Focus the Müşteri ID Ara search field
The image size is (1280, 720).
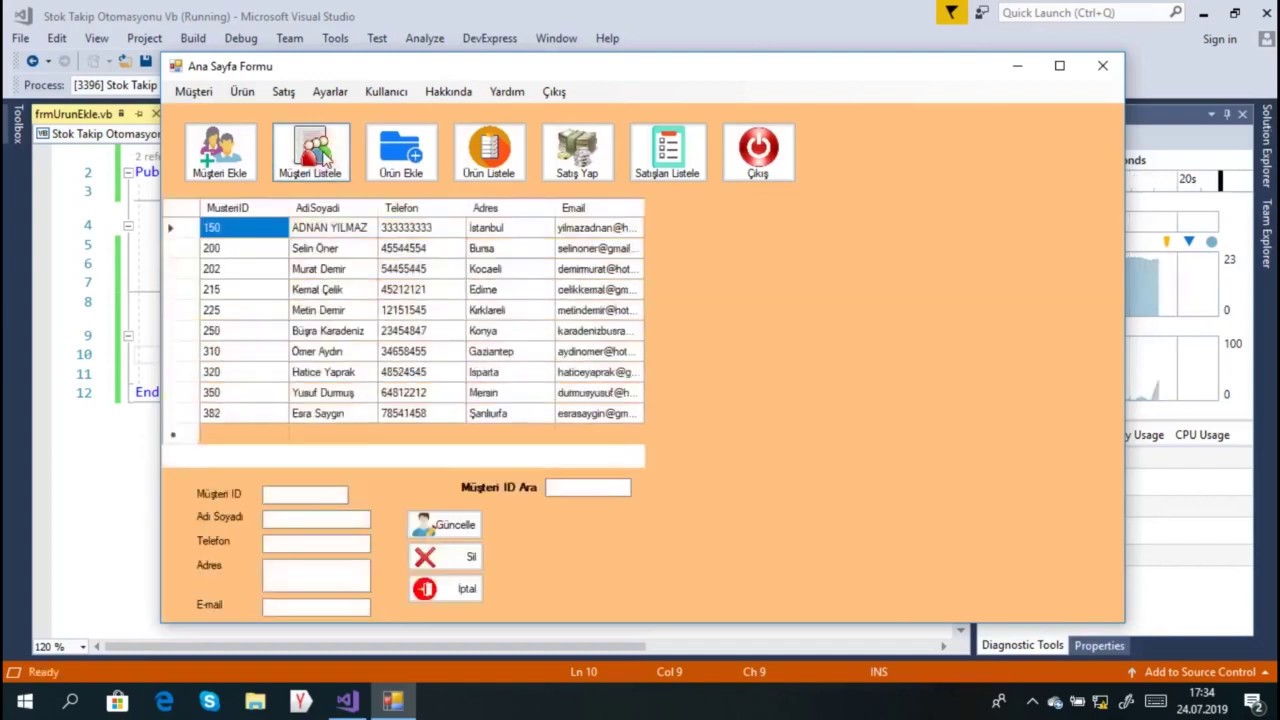pyautogui.click(x=588, y=487)
